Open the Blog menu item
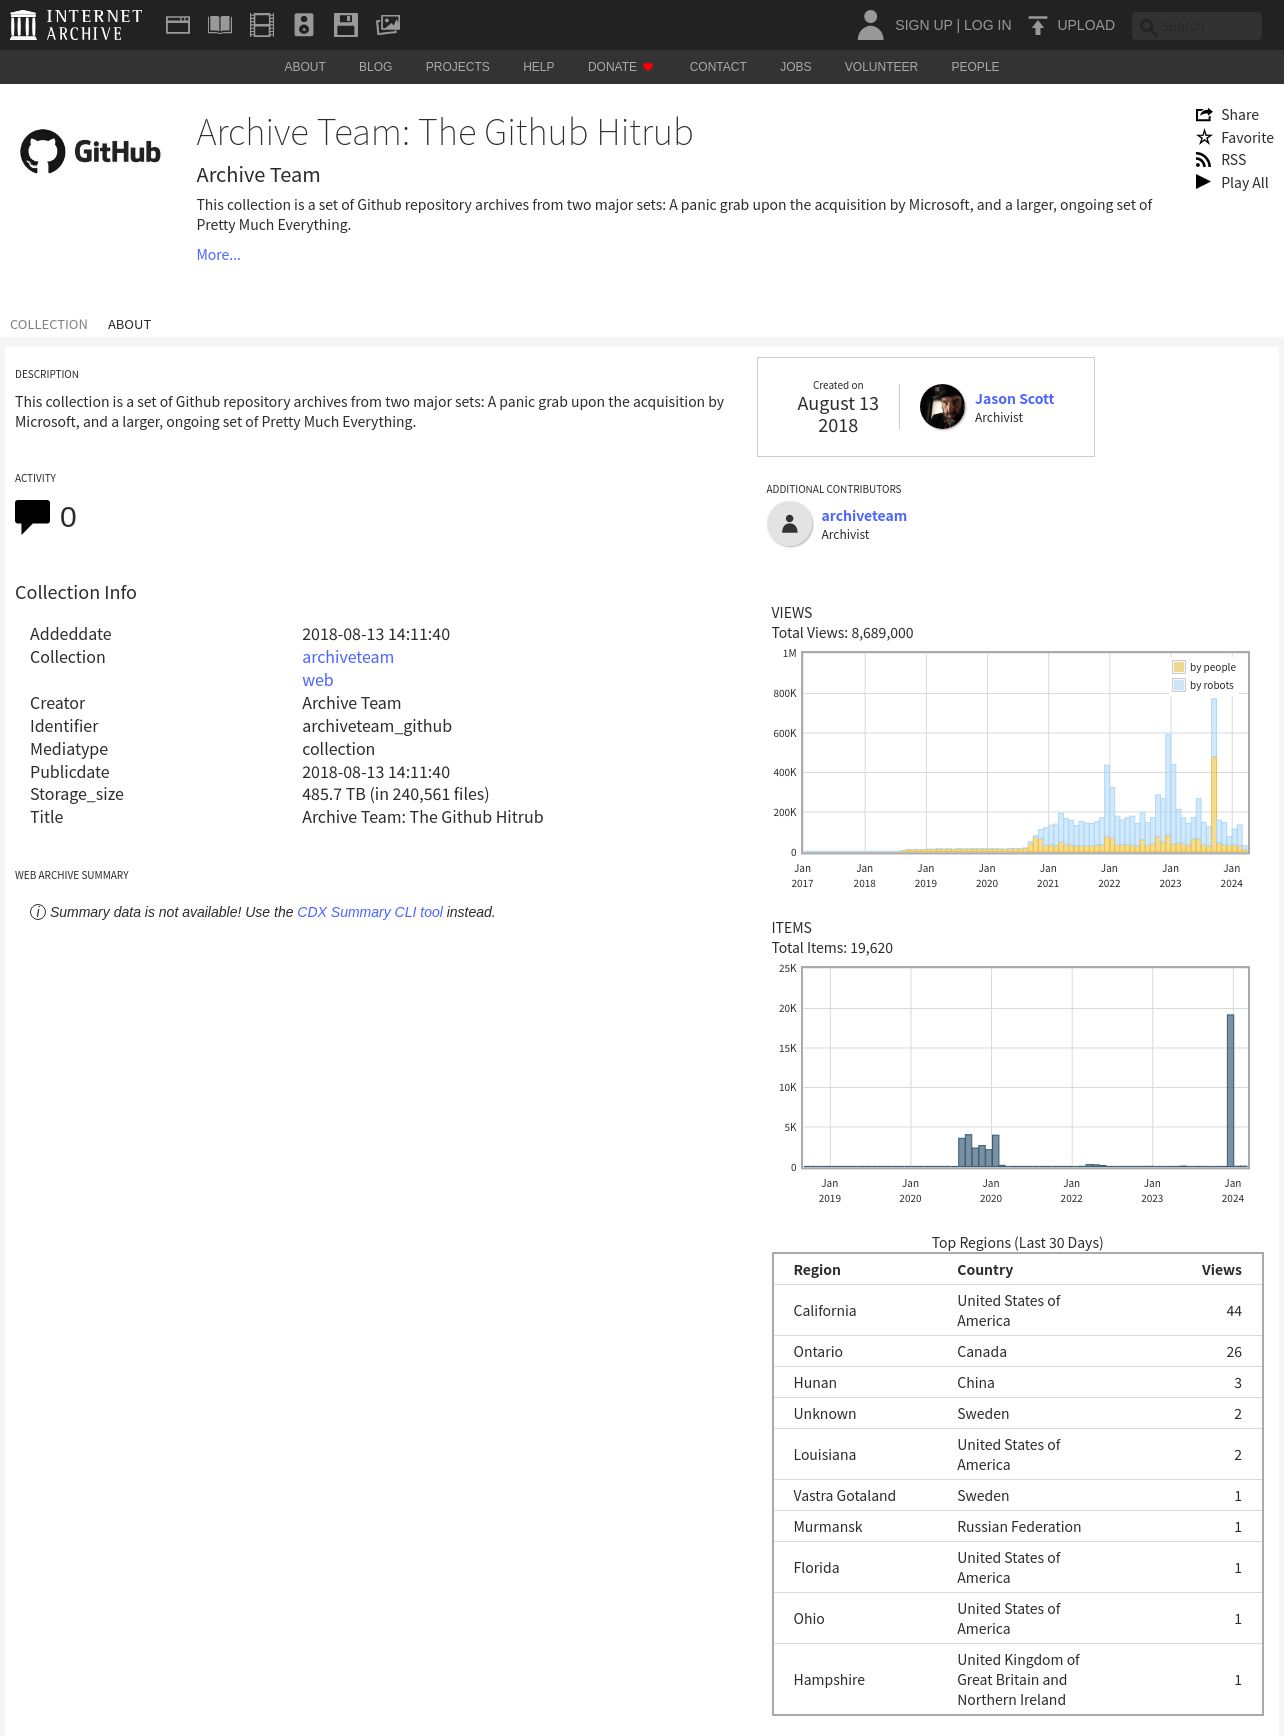 pos(376,67)
